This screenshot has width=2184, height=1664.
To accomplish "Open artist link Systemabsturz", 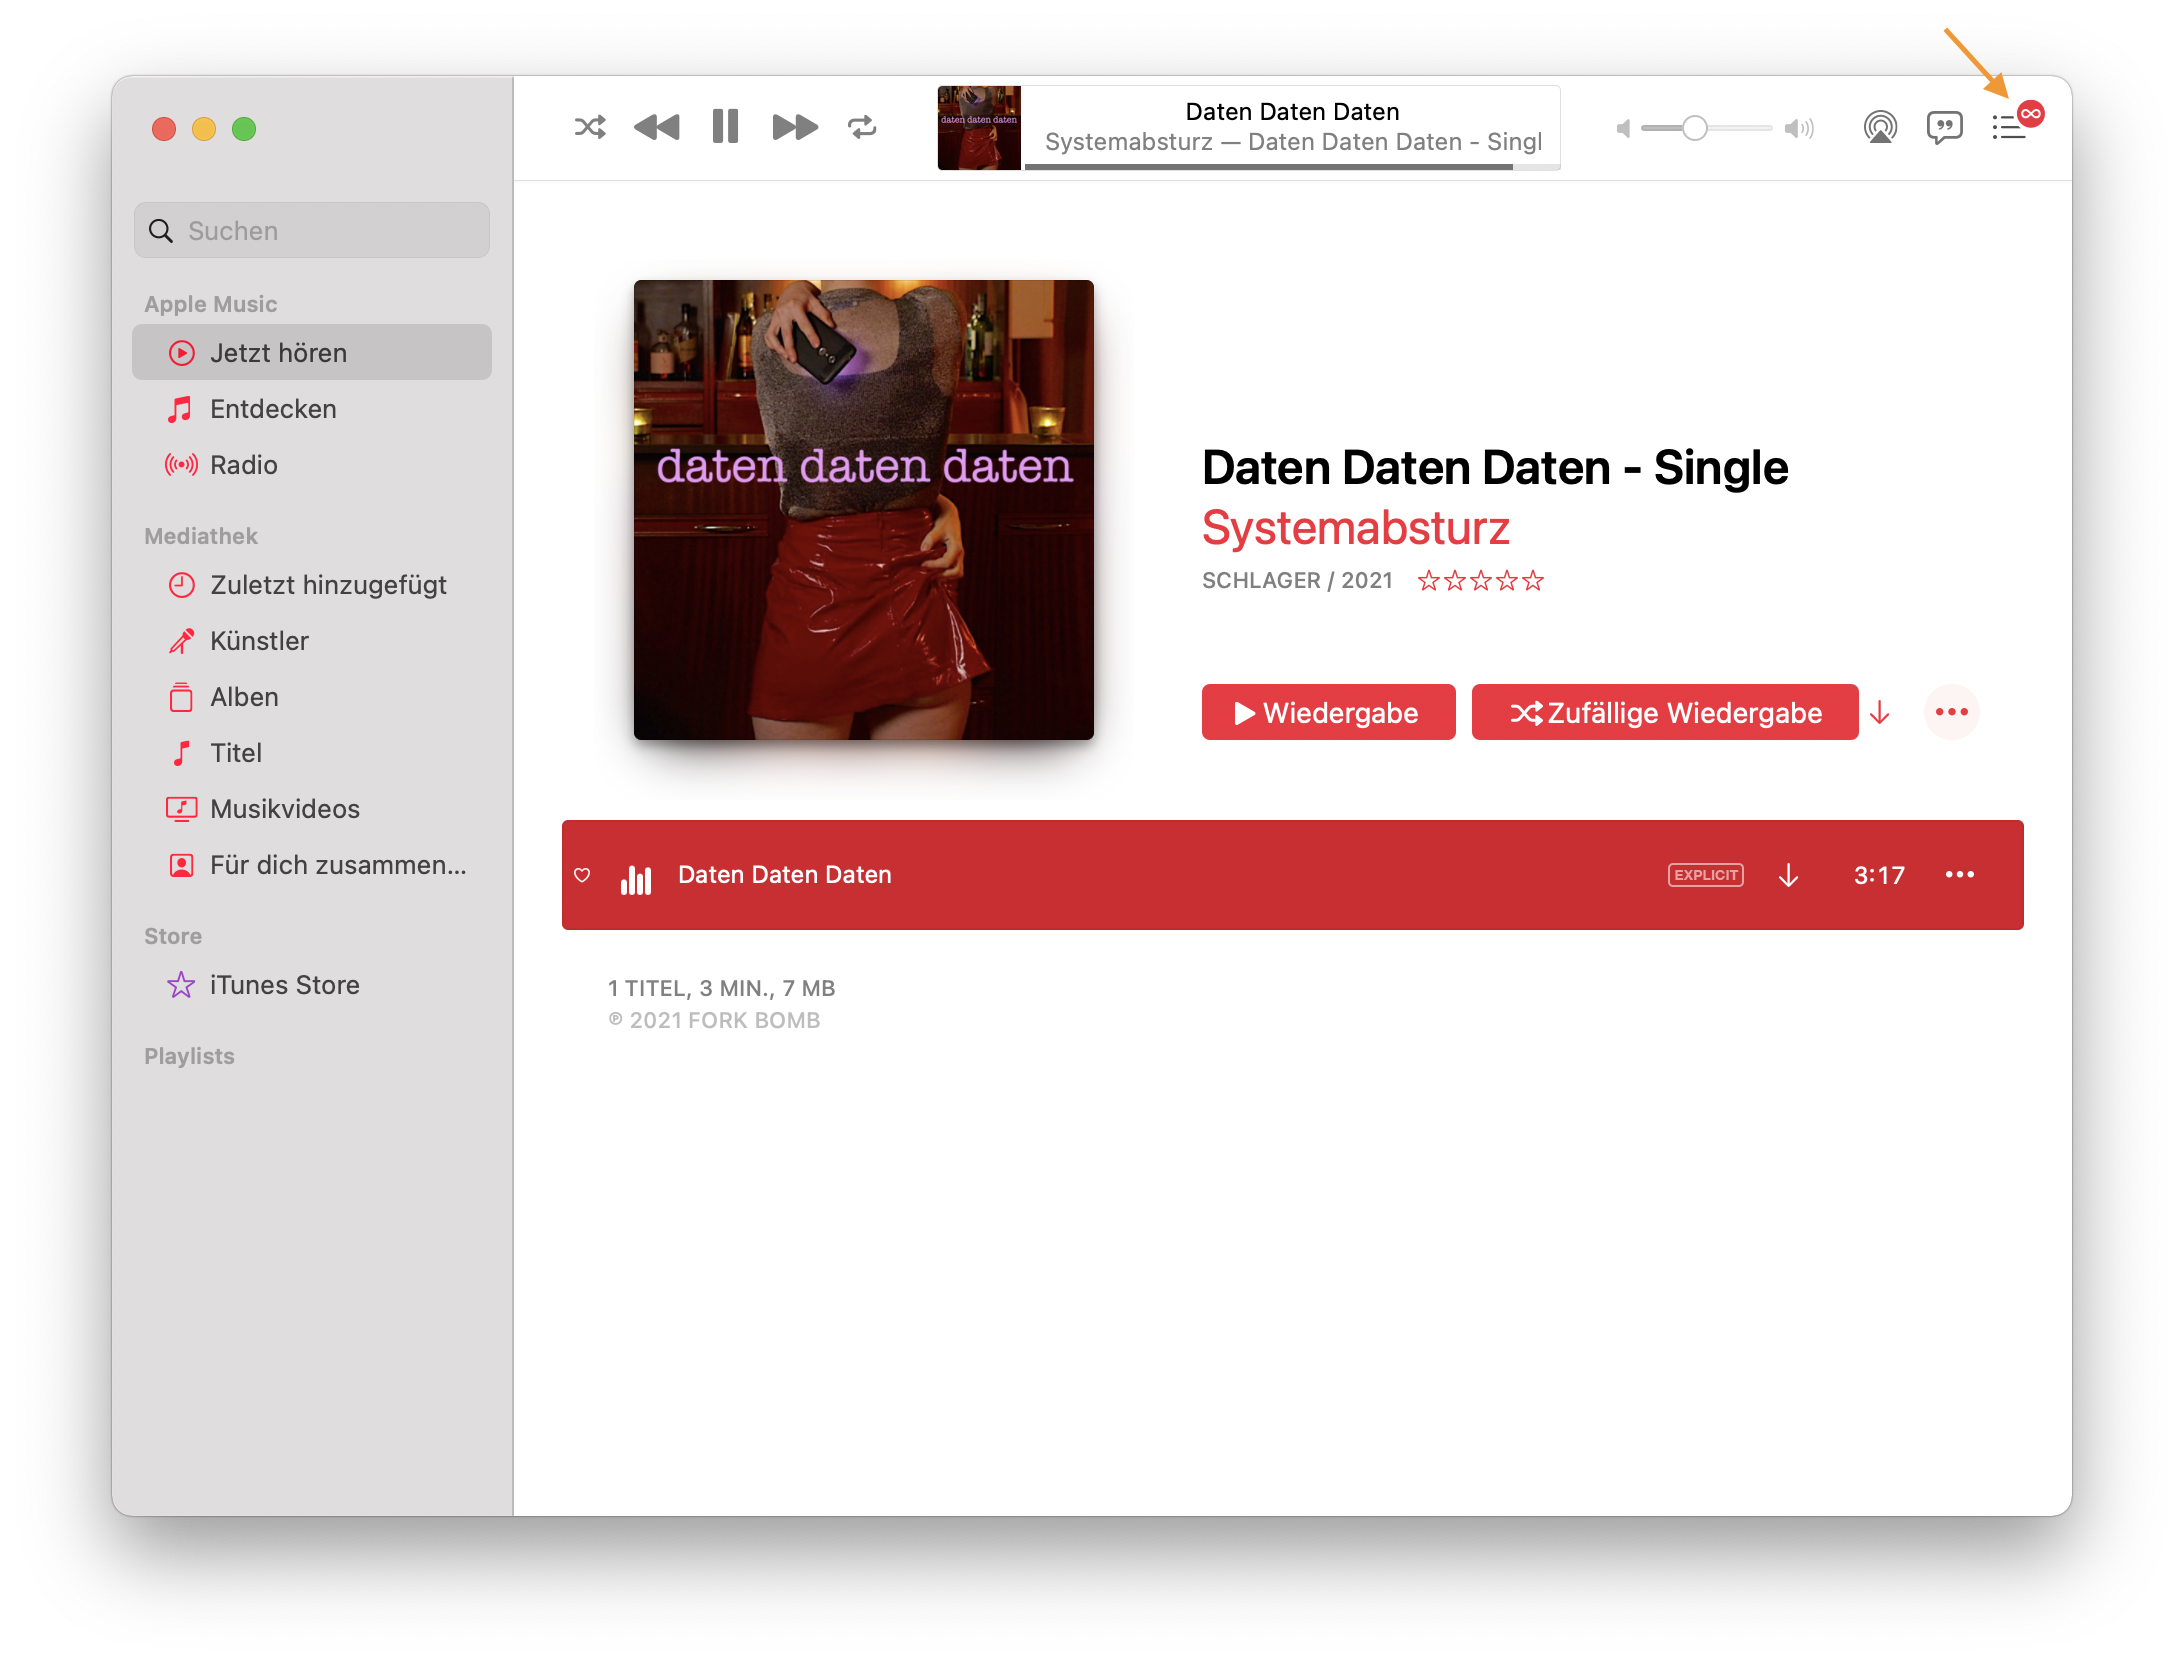I will pyautogui.click(x=1355, y=528).
